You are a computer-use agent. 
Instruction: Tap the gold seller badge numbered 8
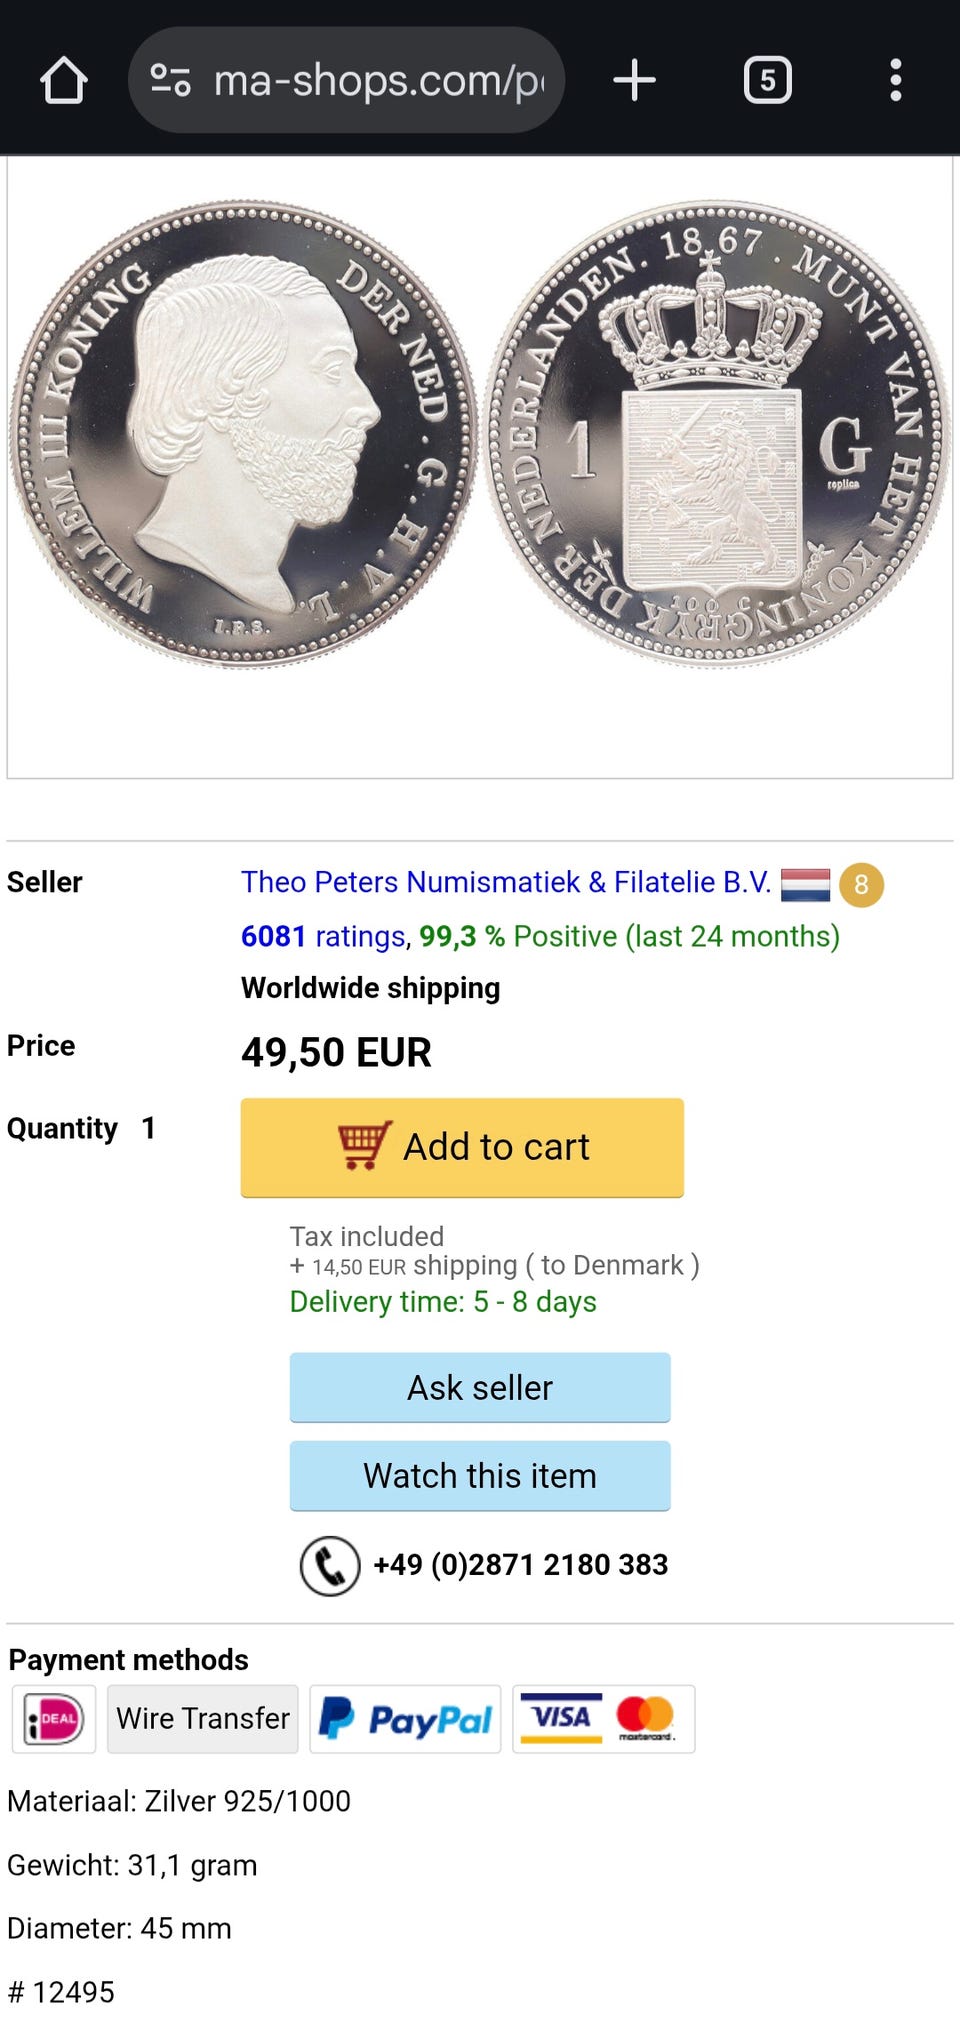[x=861, y=885]
